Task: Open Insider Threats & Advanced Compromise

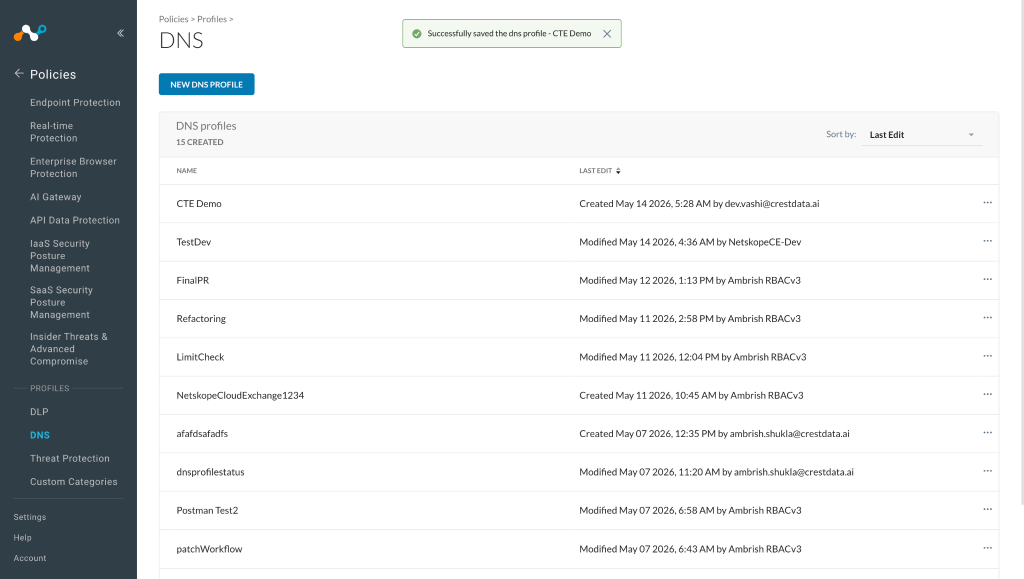Action: click(x=69, y=349)
